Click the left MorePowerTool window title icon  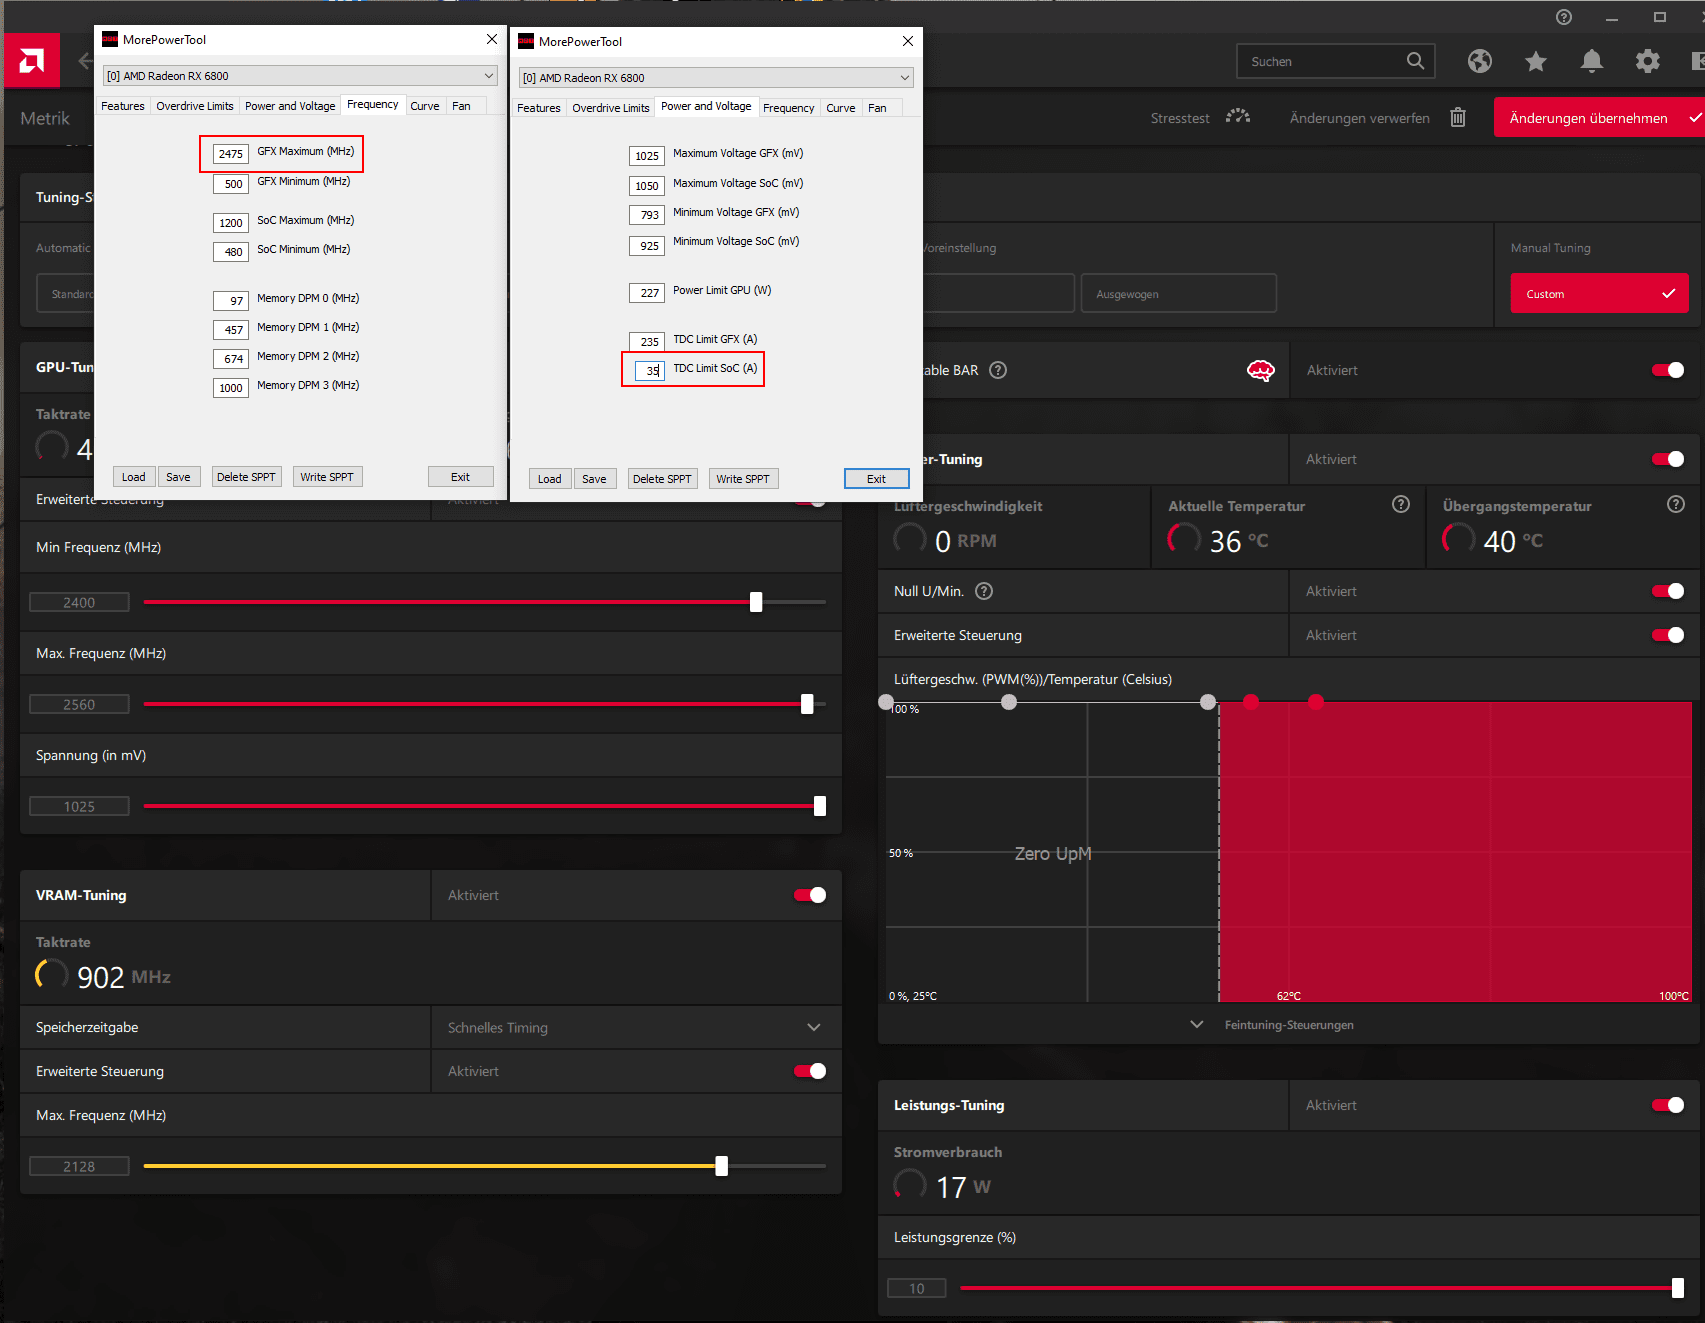coord(110,39)
